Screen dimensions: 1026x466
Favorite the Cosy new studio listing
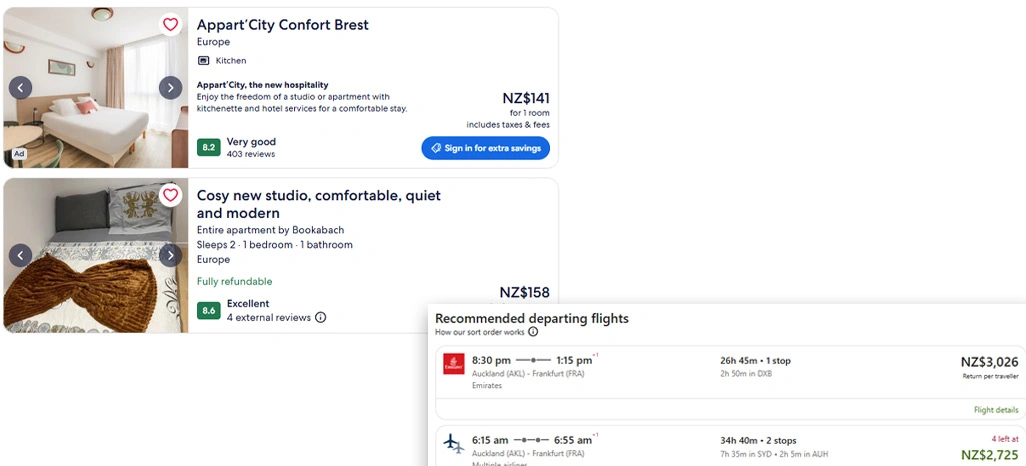click(x=171, y=195)
